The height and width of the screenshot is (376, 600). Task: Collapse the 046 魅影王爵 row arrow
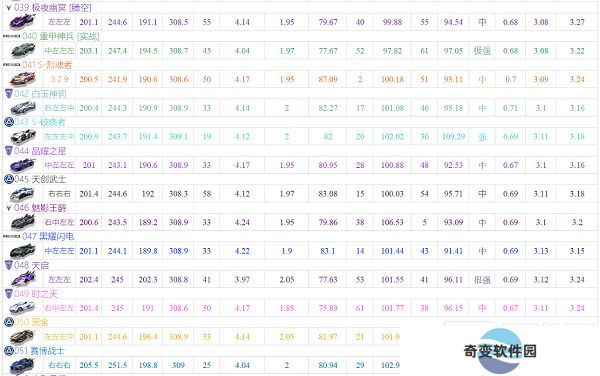pos(8,208)
